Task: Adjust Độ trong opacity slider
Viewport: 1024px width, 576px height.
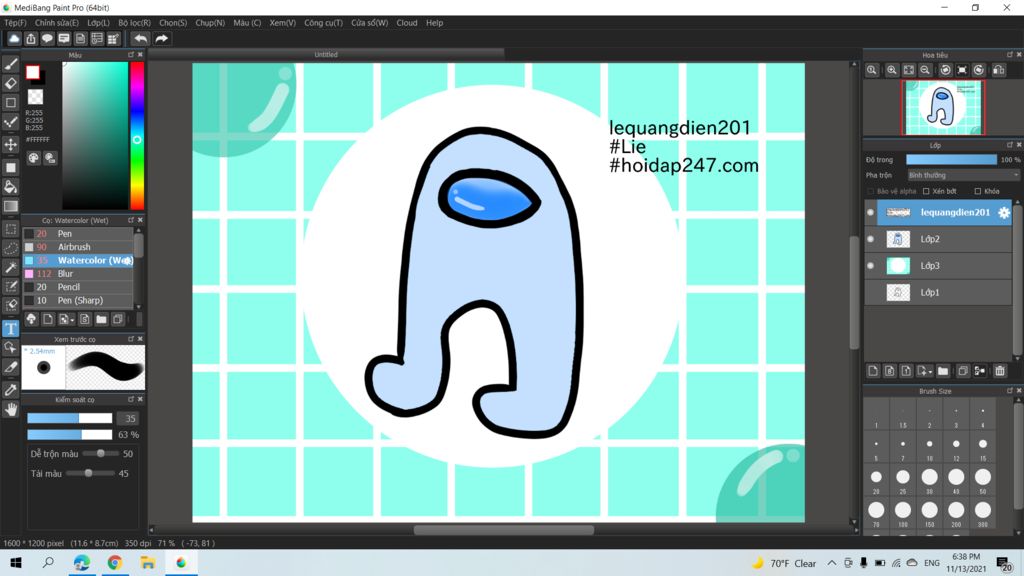Action: coord(952,159)
